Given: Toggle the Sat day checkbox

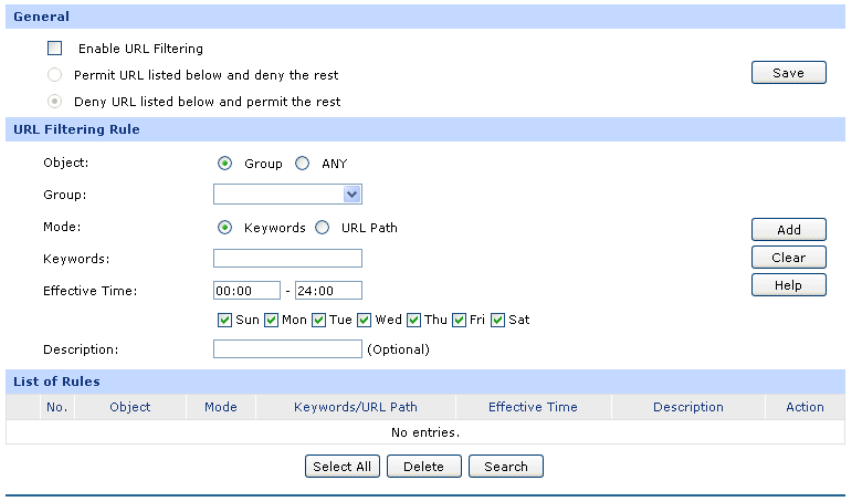Looking at the screenshot, I should [500, 320].
